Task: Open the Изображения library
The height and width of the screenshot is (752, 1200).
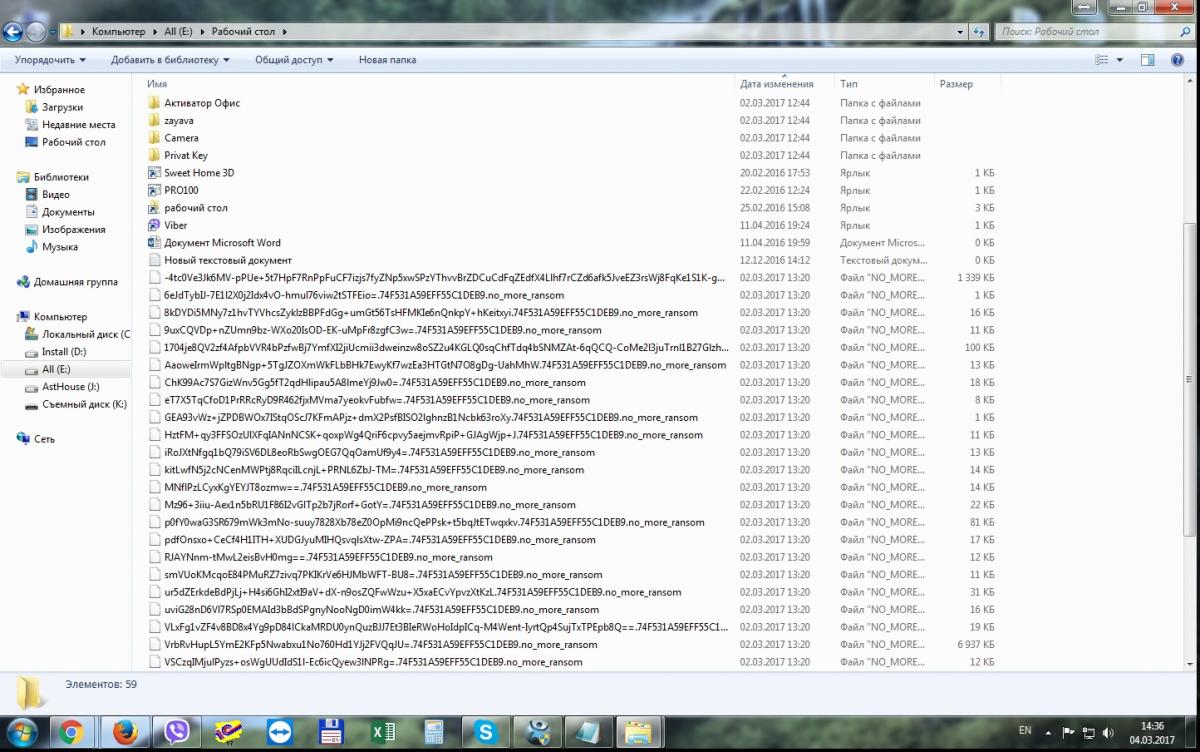Action: 73,229
